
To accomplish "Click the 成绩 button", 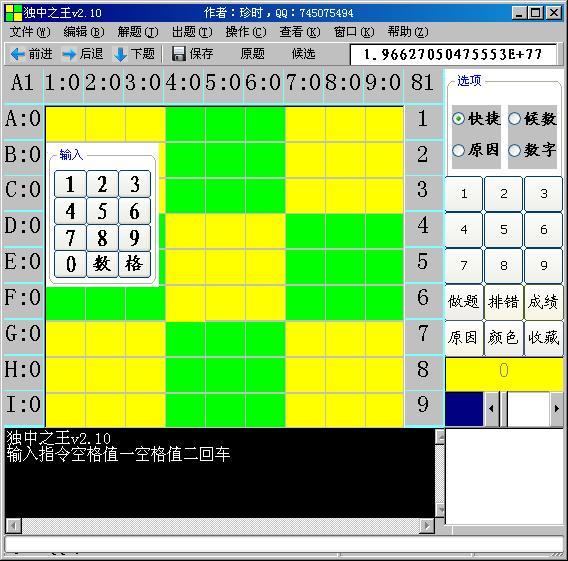I will point(543,301).
